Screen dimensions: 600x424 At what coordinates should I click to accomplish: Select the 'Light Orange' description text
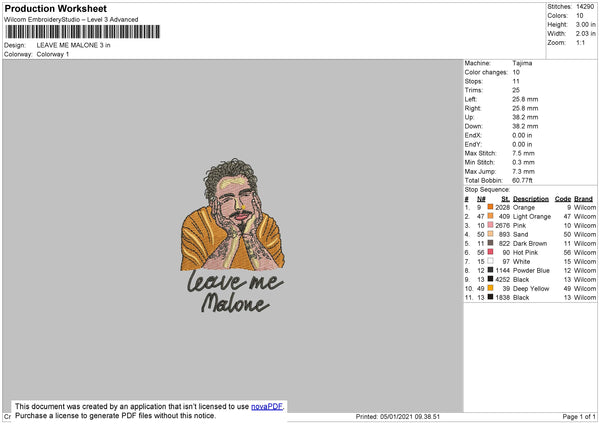point(532,217)
